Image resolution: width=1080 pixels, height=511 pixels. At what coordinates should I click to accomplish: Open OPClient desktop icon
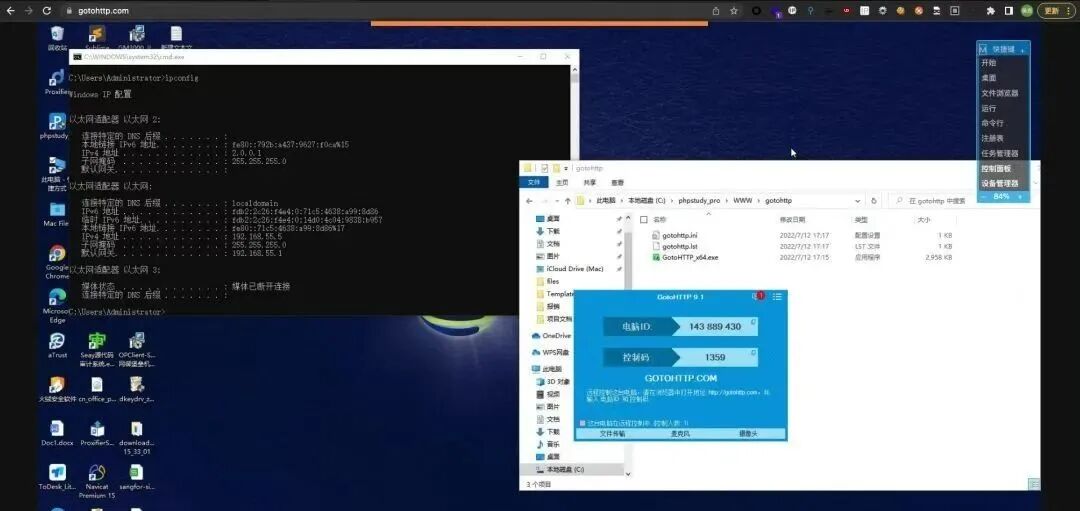click(136, 350)
